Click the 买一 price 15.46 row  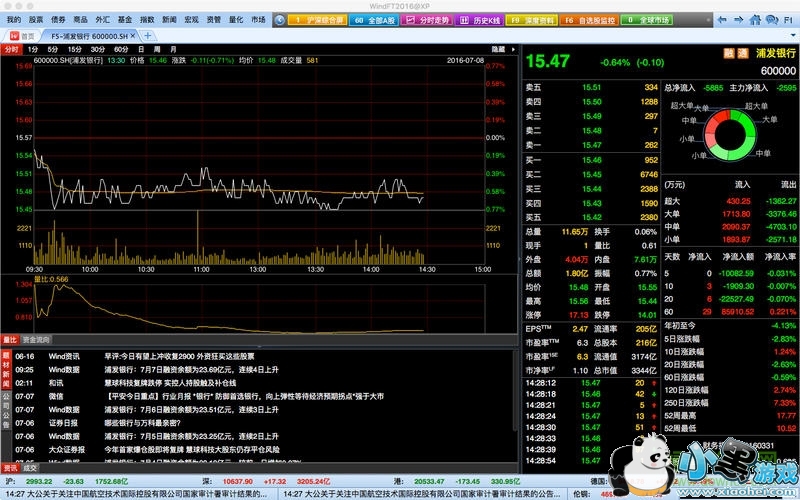click(591, 160)
